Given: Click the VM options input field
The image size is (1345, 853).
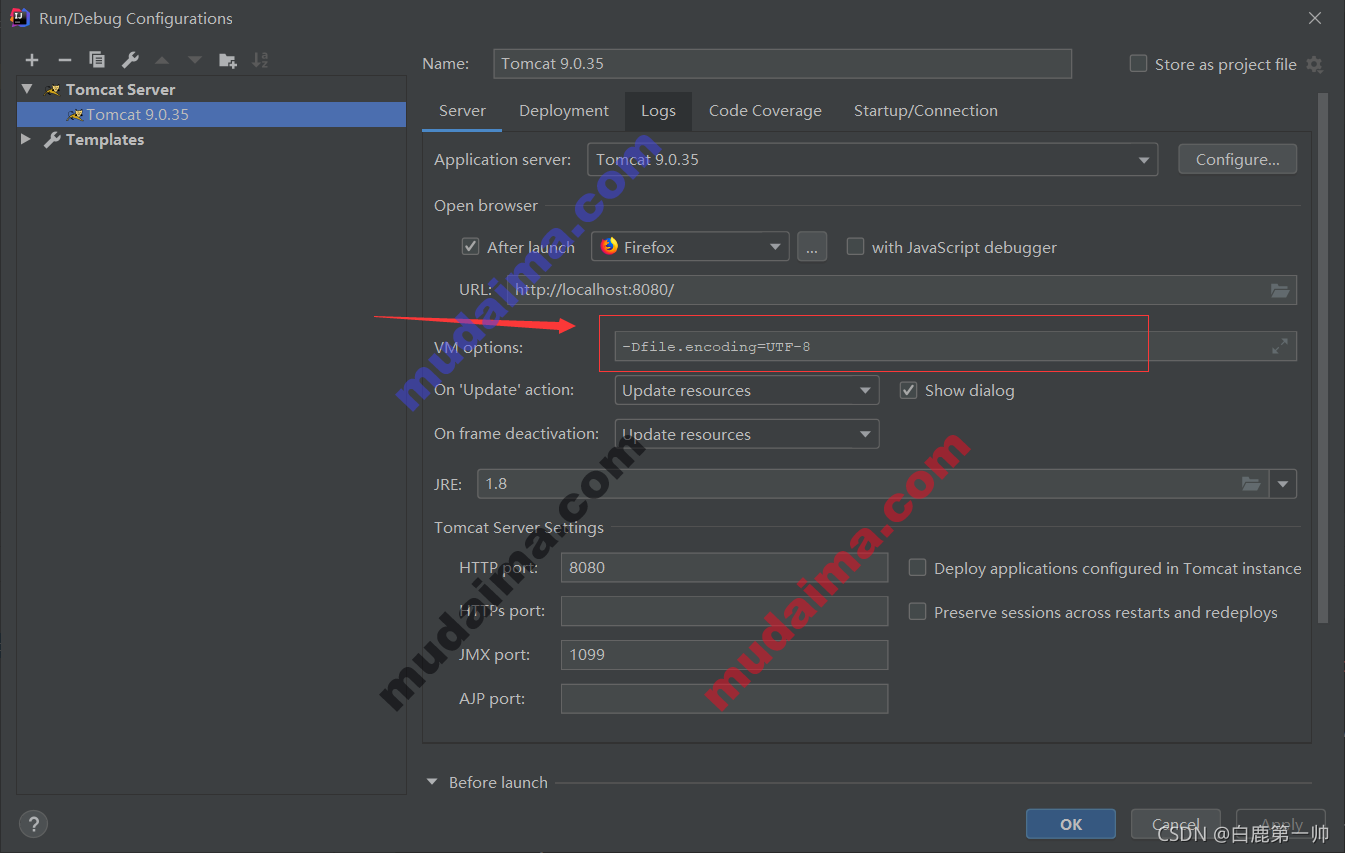Looking at the screenshot, I should (956, 346).
